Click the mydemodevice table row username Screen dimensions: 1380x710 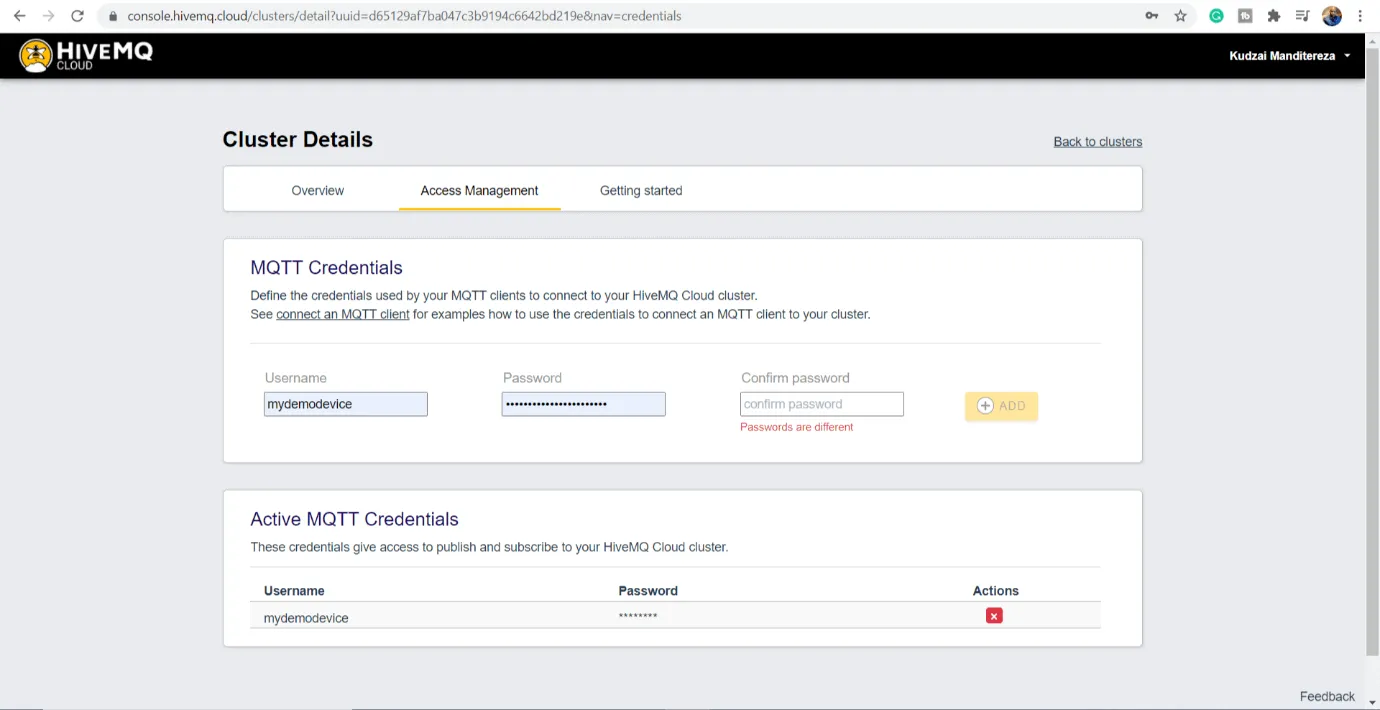click(306, 618)
